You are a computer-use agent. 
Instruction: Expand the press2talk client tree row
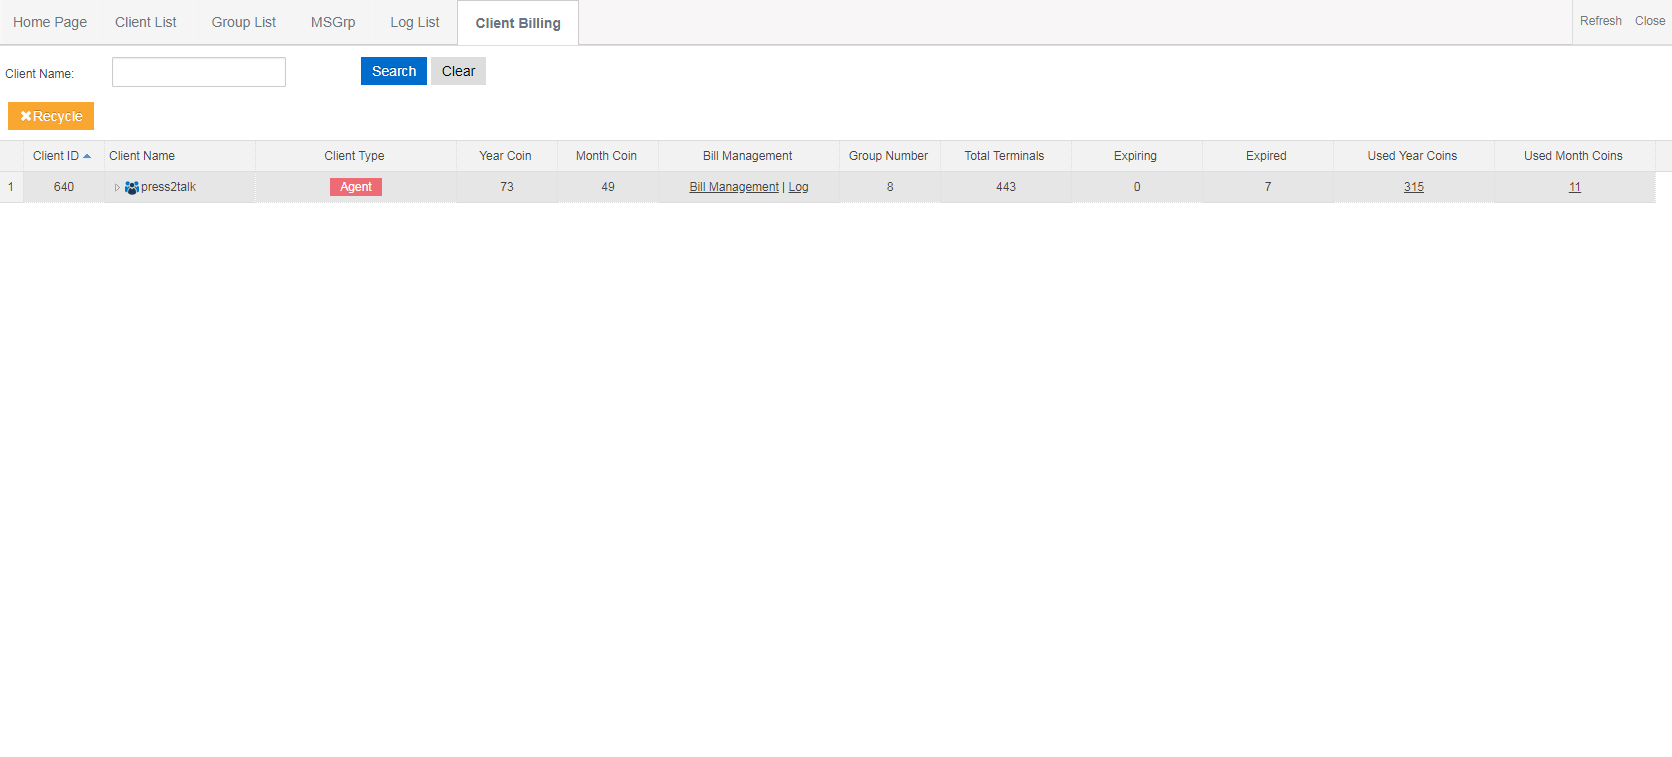click(x=117, y=187)
